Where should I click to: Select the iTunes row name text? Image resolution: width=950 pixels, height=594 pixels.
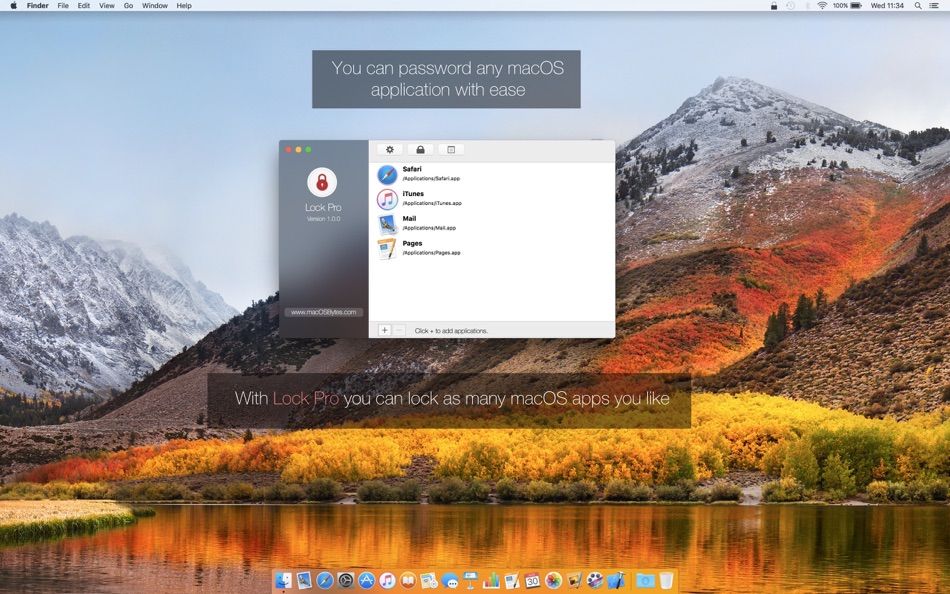click(413, 194)
